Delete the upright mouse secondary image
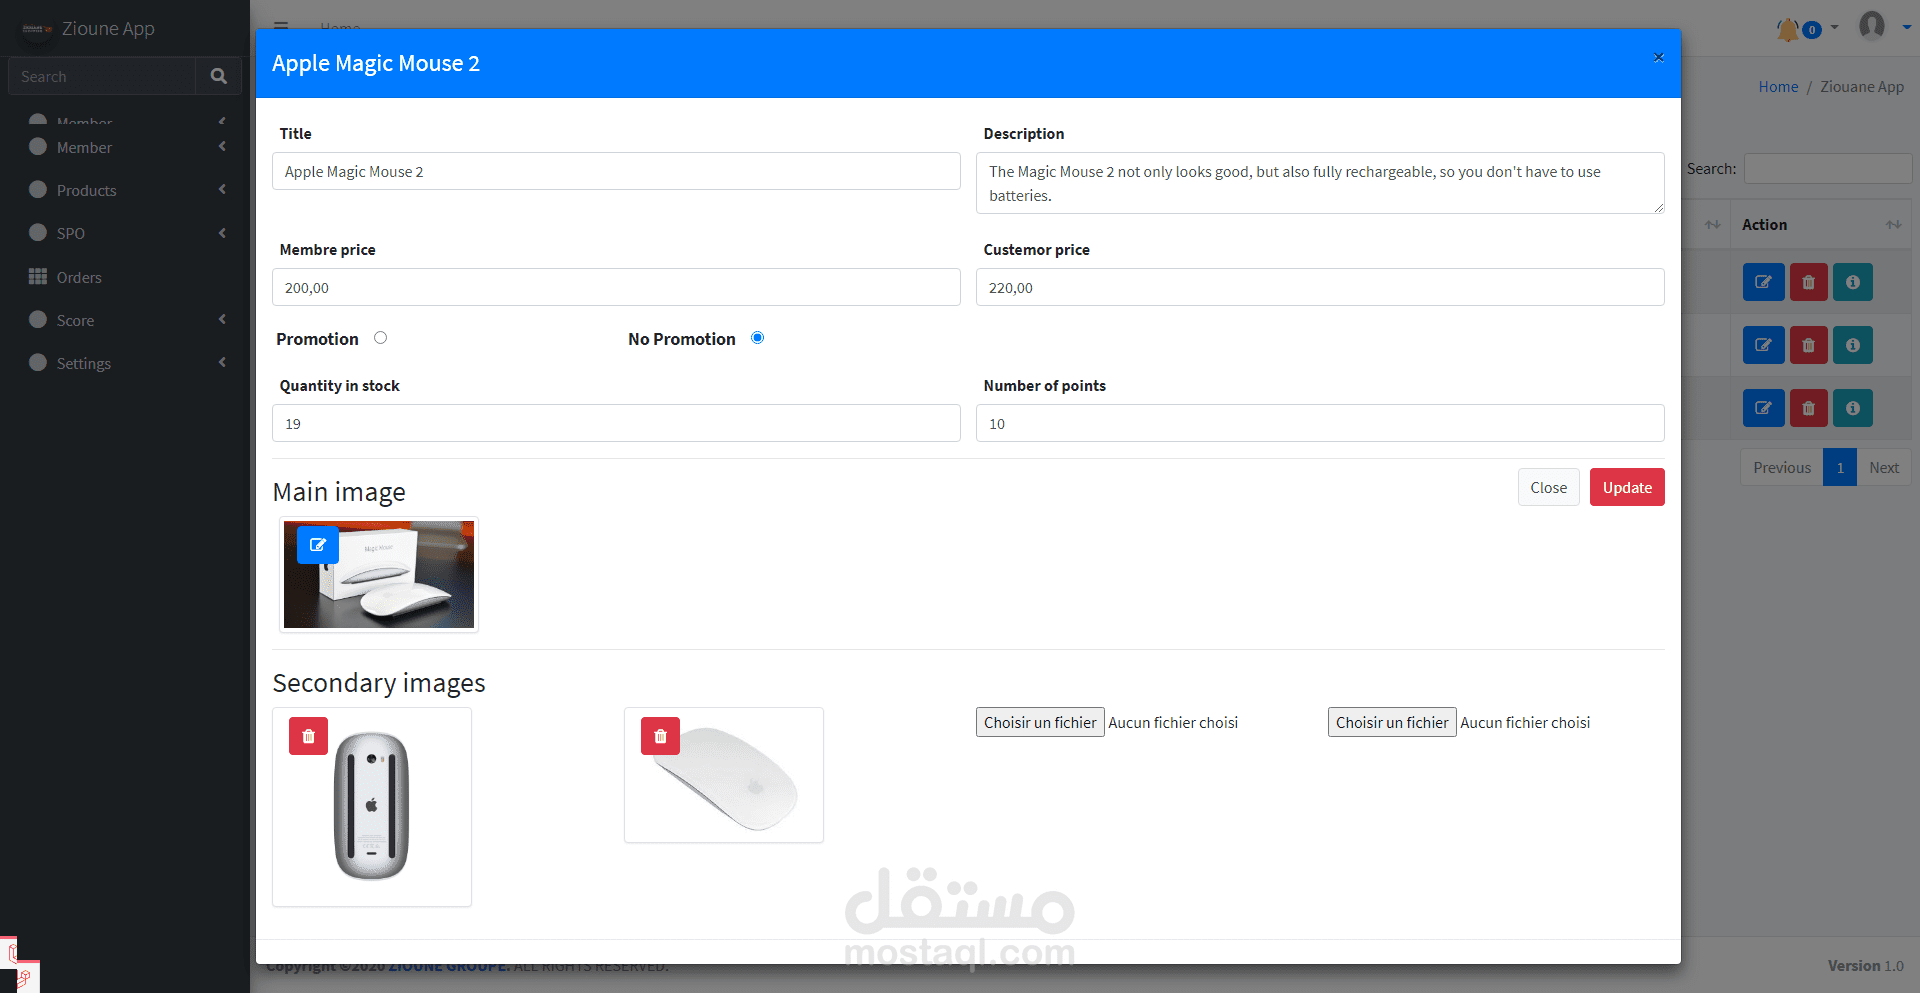 (x=308, y=736)
